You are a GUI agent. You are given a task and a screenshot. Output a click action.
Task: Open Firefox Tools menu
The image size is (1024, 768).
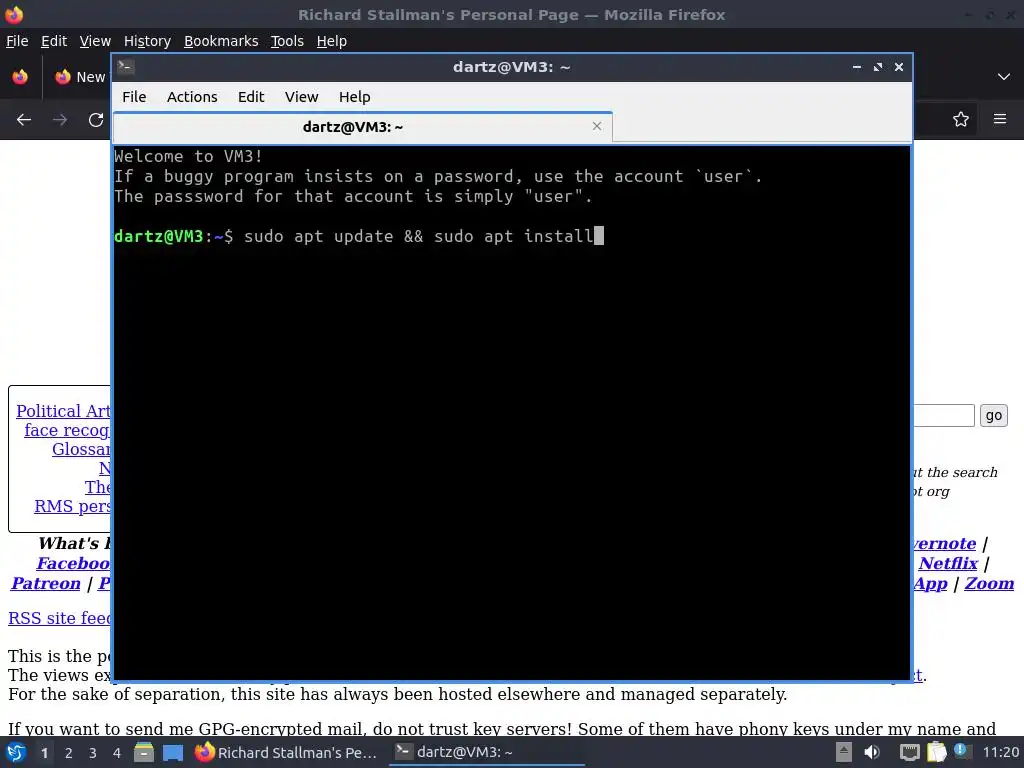pyautogui.click(x=287, y=41)
